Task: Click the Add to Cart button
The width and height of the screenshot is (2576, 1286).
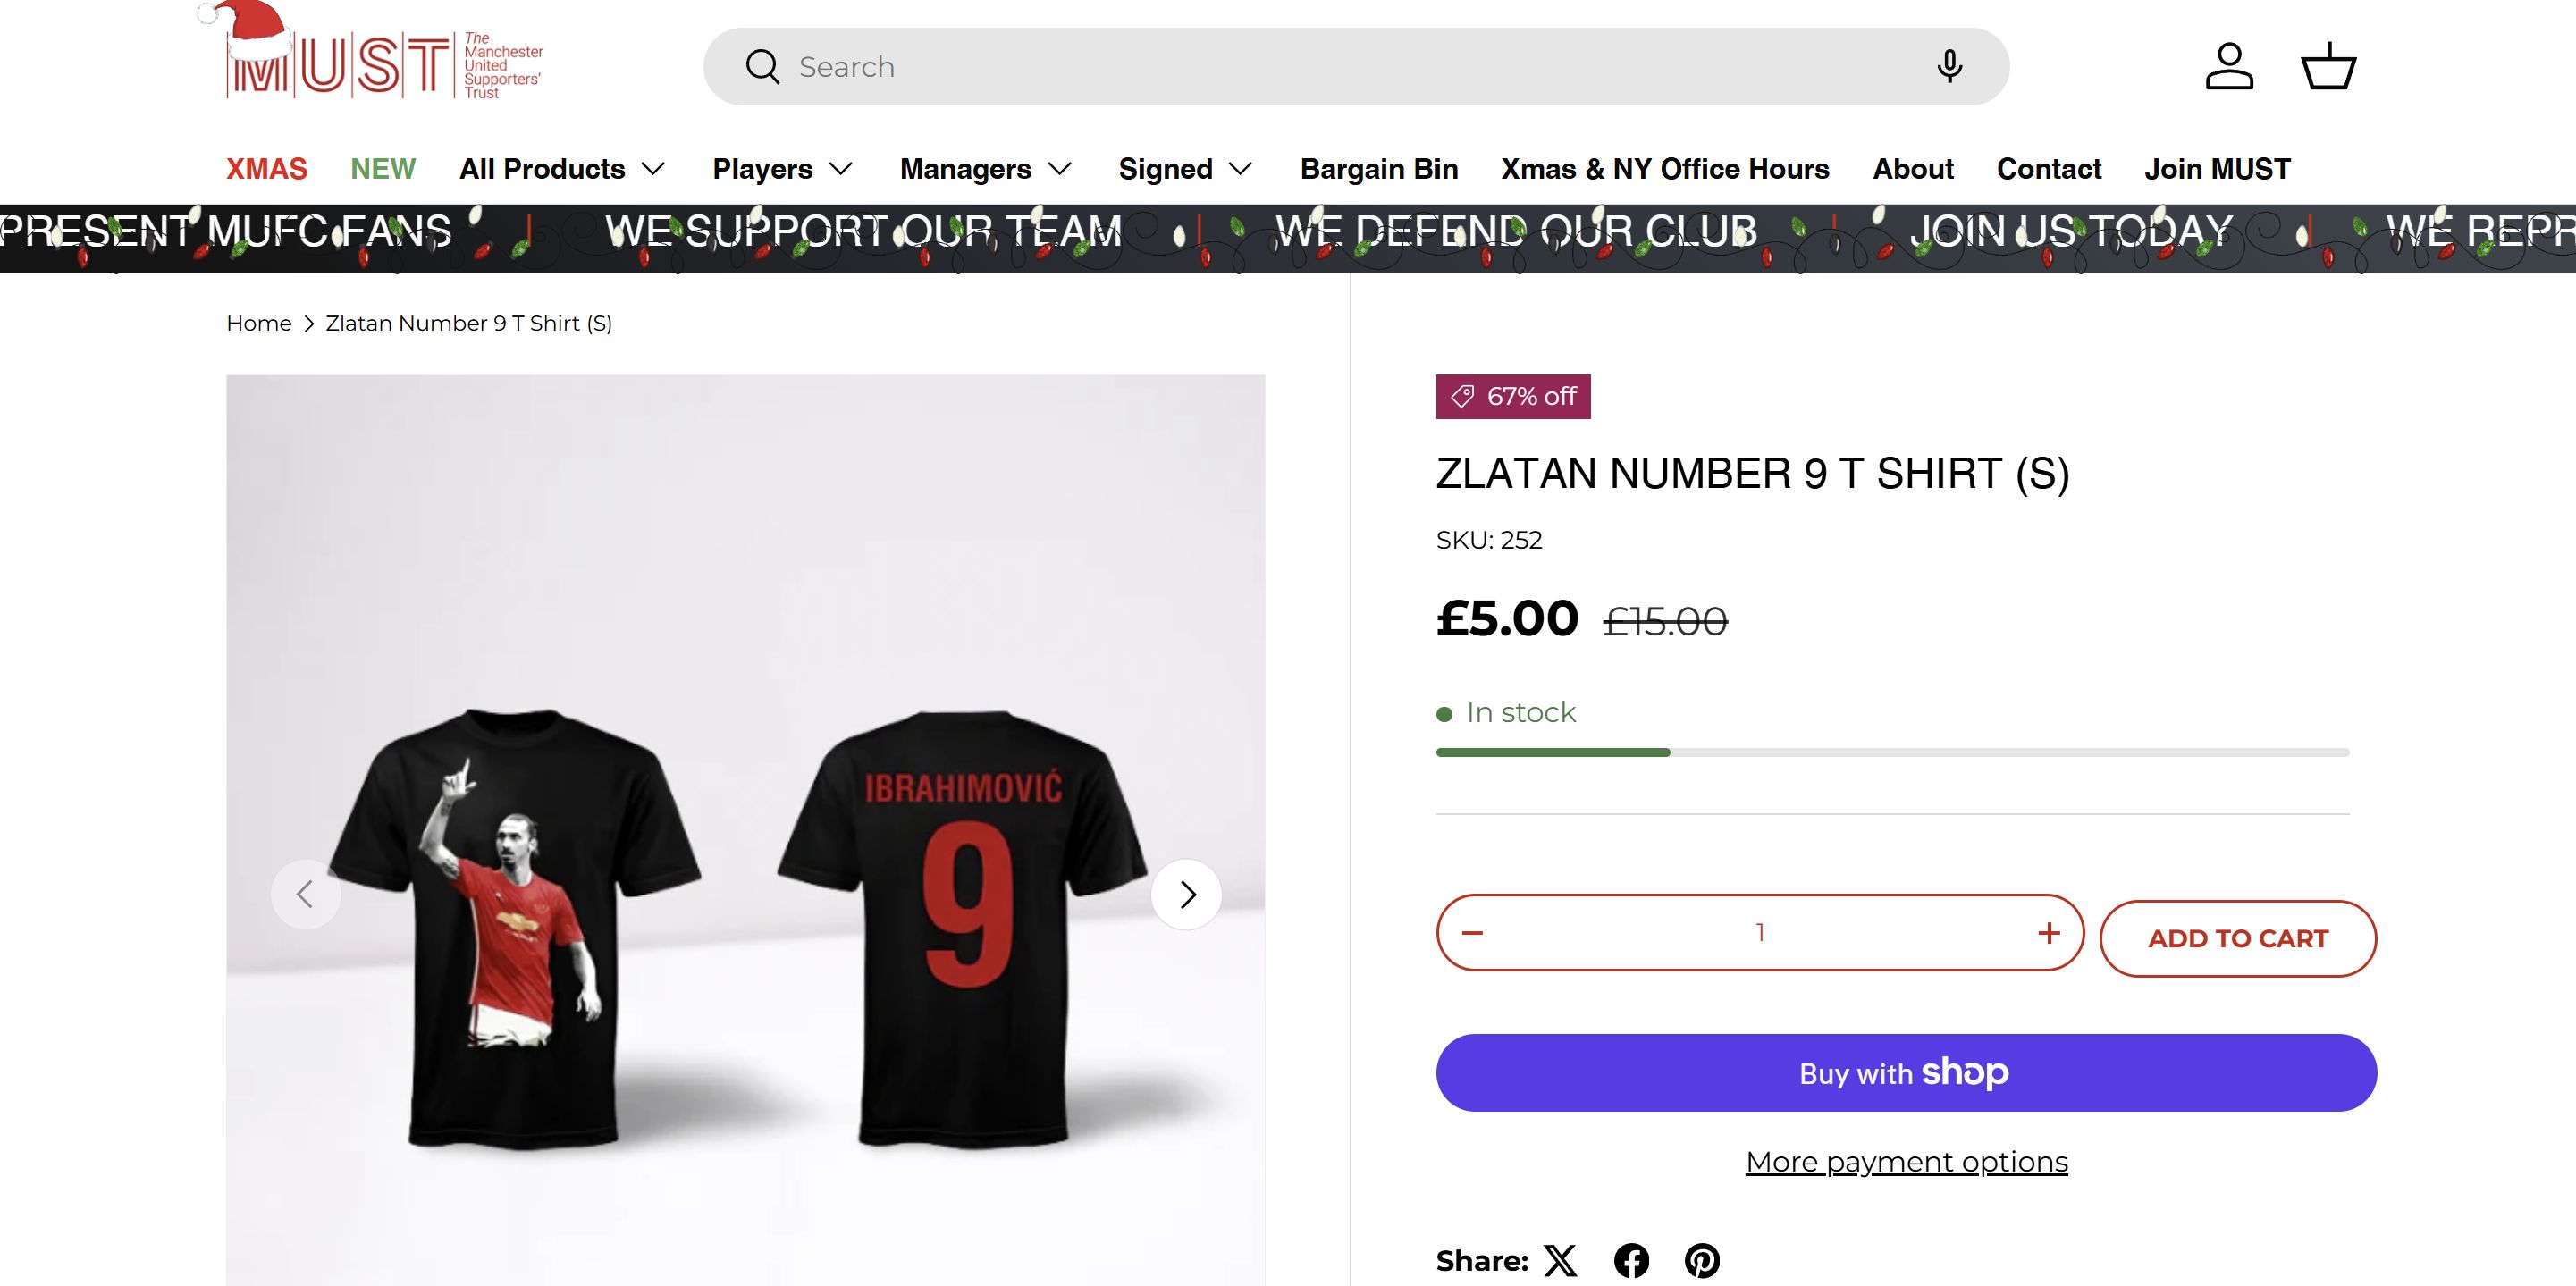Action: pos(2237,938)
